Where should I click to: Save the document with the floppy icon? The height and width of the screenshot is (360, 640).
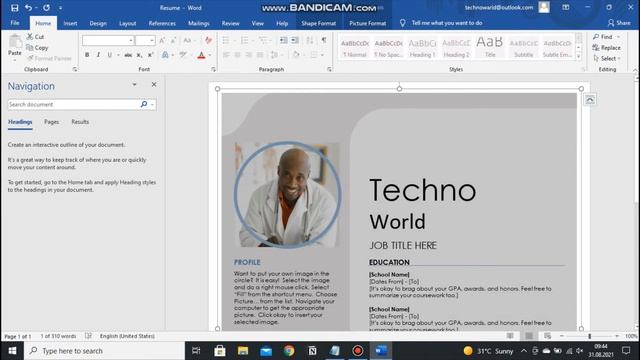15,8
